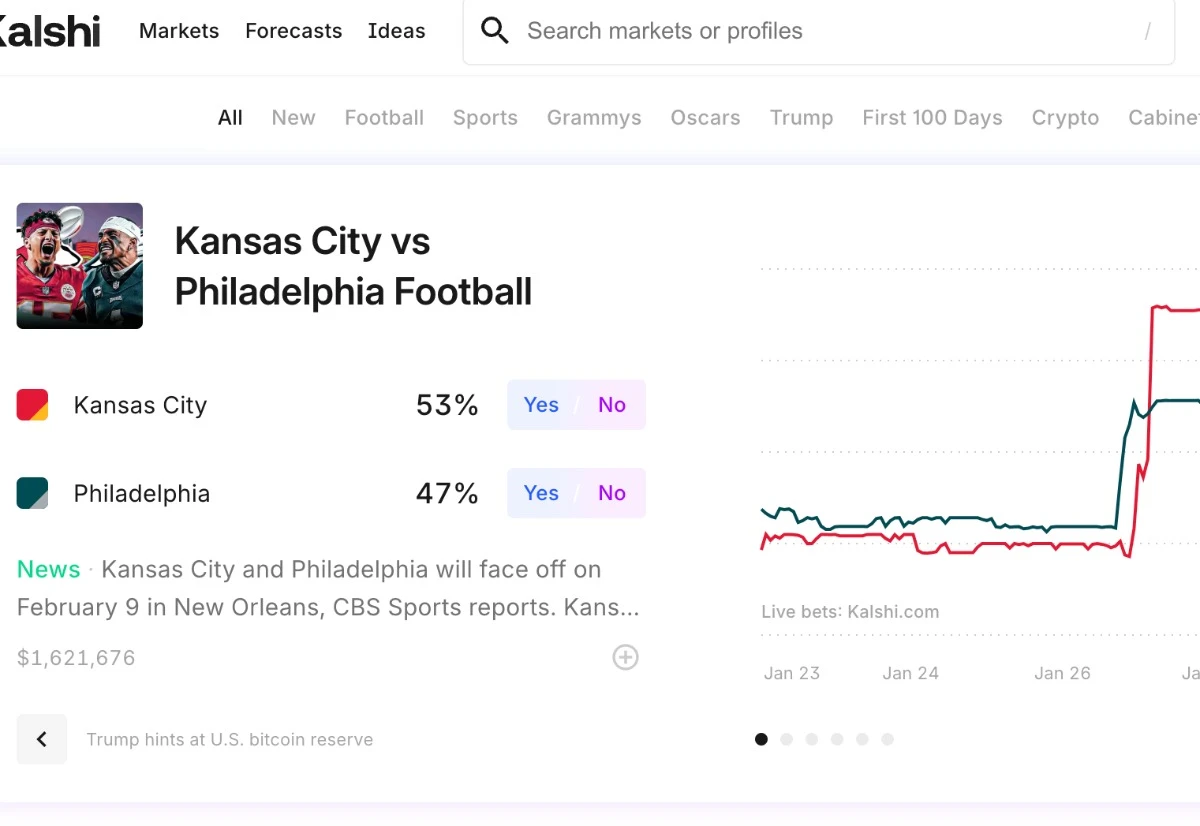This screenshot has width=1200, height=826.
Task: Open the Forecasts menu
Action: coord(293,31)
